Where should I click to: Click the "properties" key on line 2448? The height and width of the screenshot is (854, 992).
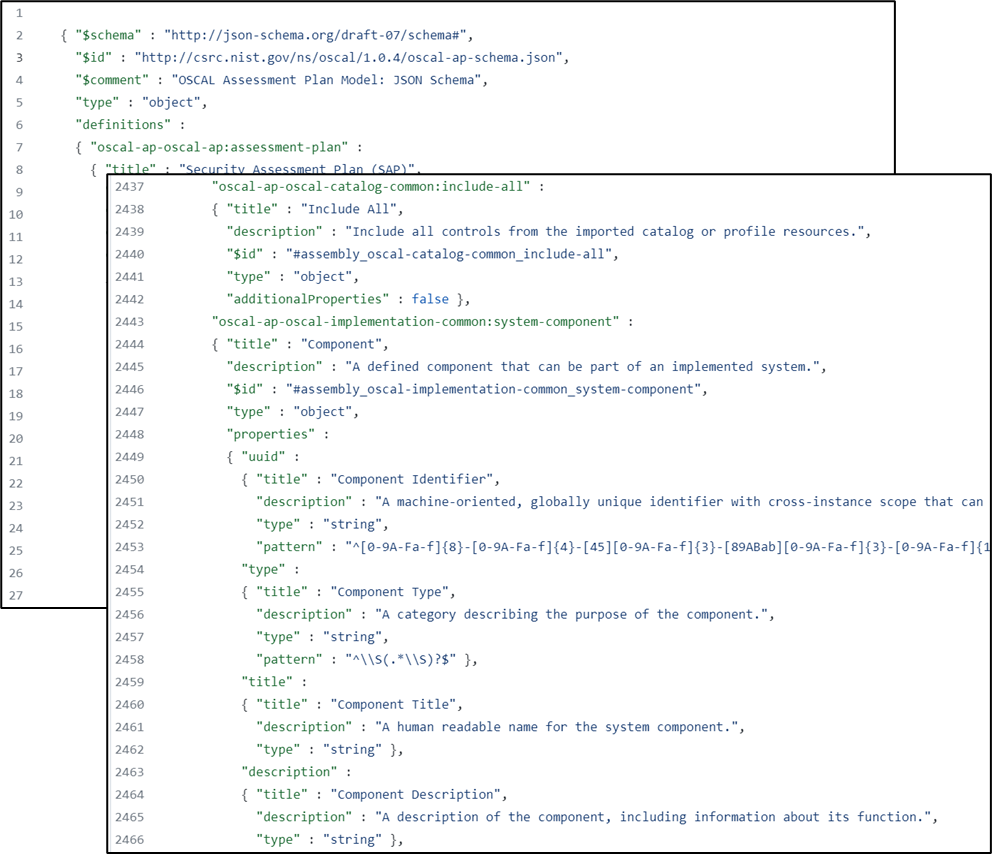click(268, 434)
